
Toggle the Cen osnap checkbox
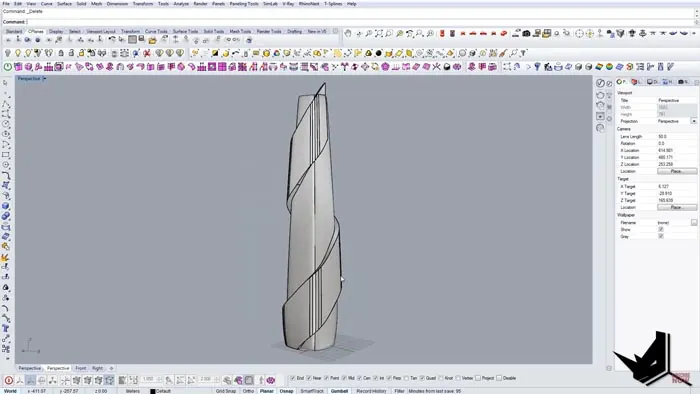click(x=359, y=378)
